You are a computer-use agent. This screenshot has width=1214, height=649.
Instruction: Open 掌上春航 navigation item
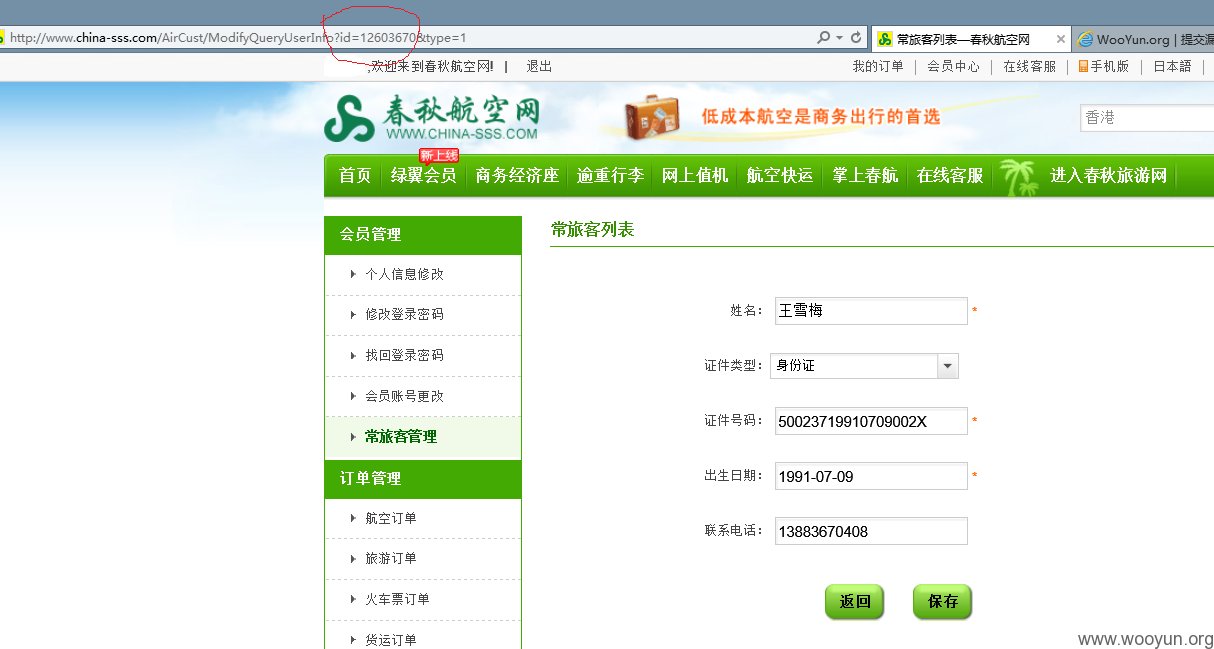pos(865,176)
